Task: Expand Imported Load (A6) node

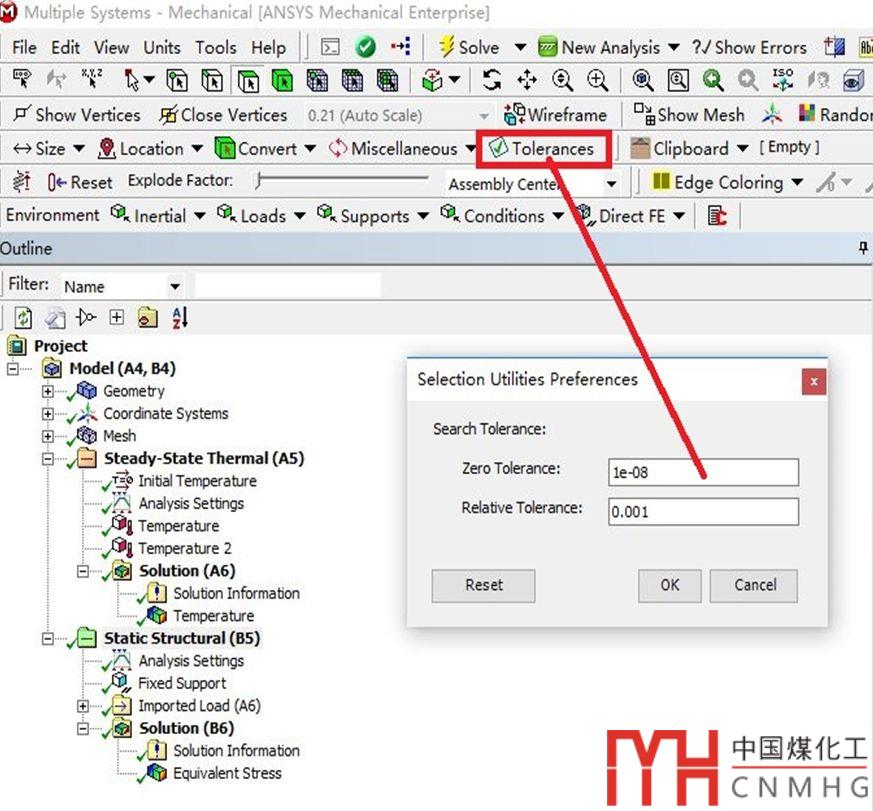Action: (82, 706)
